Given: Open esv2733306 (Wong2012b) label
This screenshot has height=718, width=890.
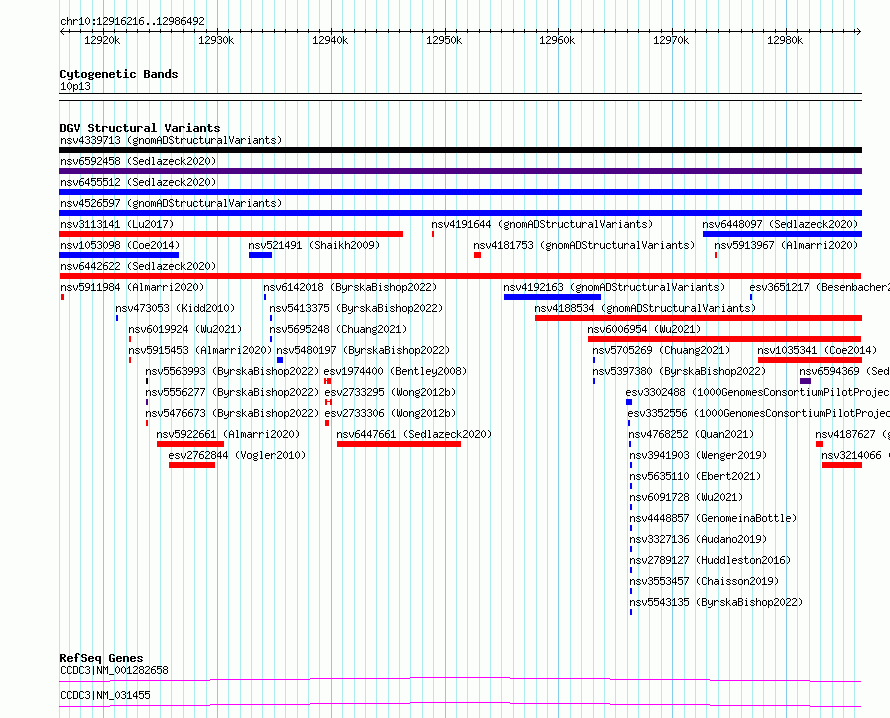Looking at the screenshot, I should click(390, 413).
